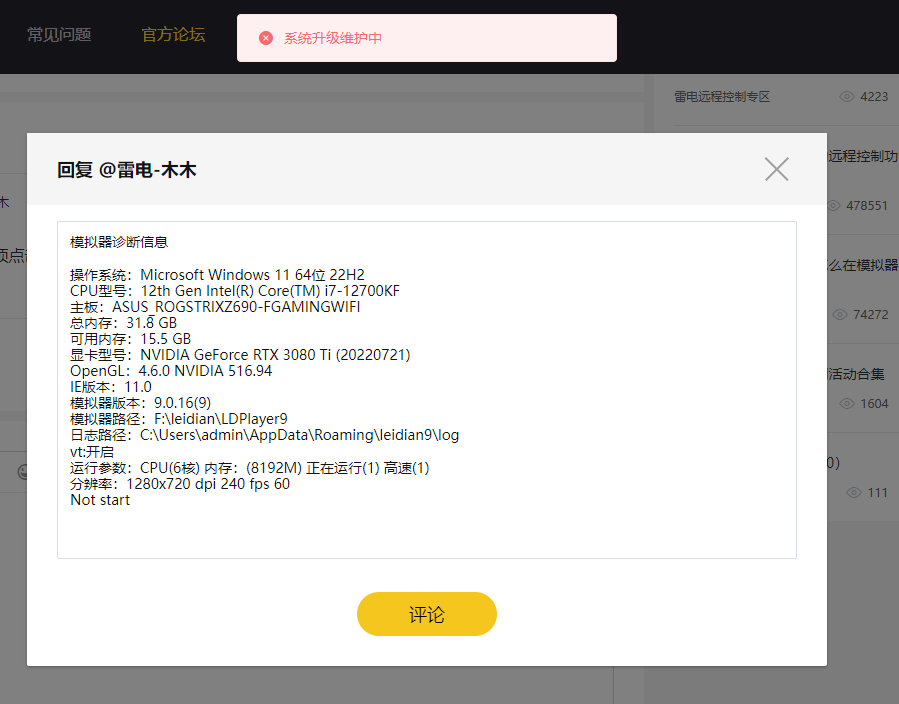Viewport: 899px width, 704px height.
Task: Click the red error icon in maintenance toast
Action: pyautogui.click(x=266, y=38)
